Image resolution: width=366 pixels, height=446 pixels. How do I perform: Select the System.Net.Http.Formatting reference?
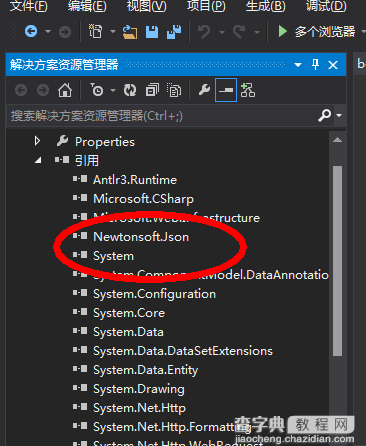pyautogui.click(x=172, y=427)
